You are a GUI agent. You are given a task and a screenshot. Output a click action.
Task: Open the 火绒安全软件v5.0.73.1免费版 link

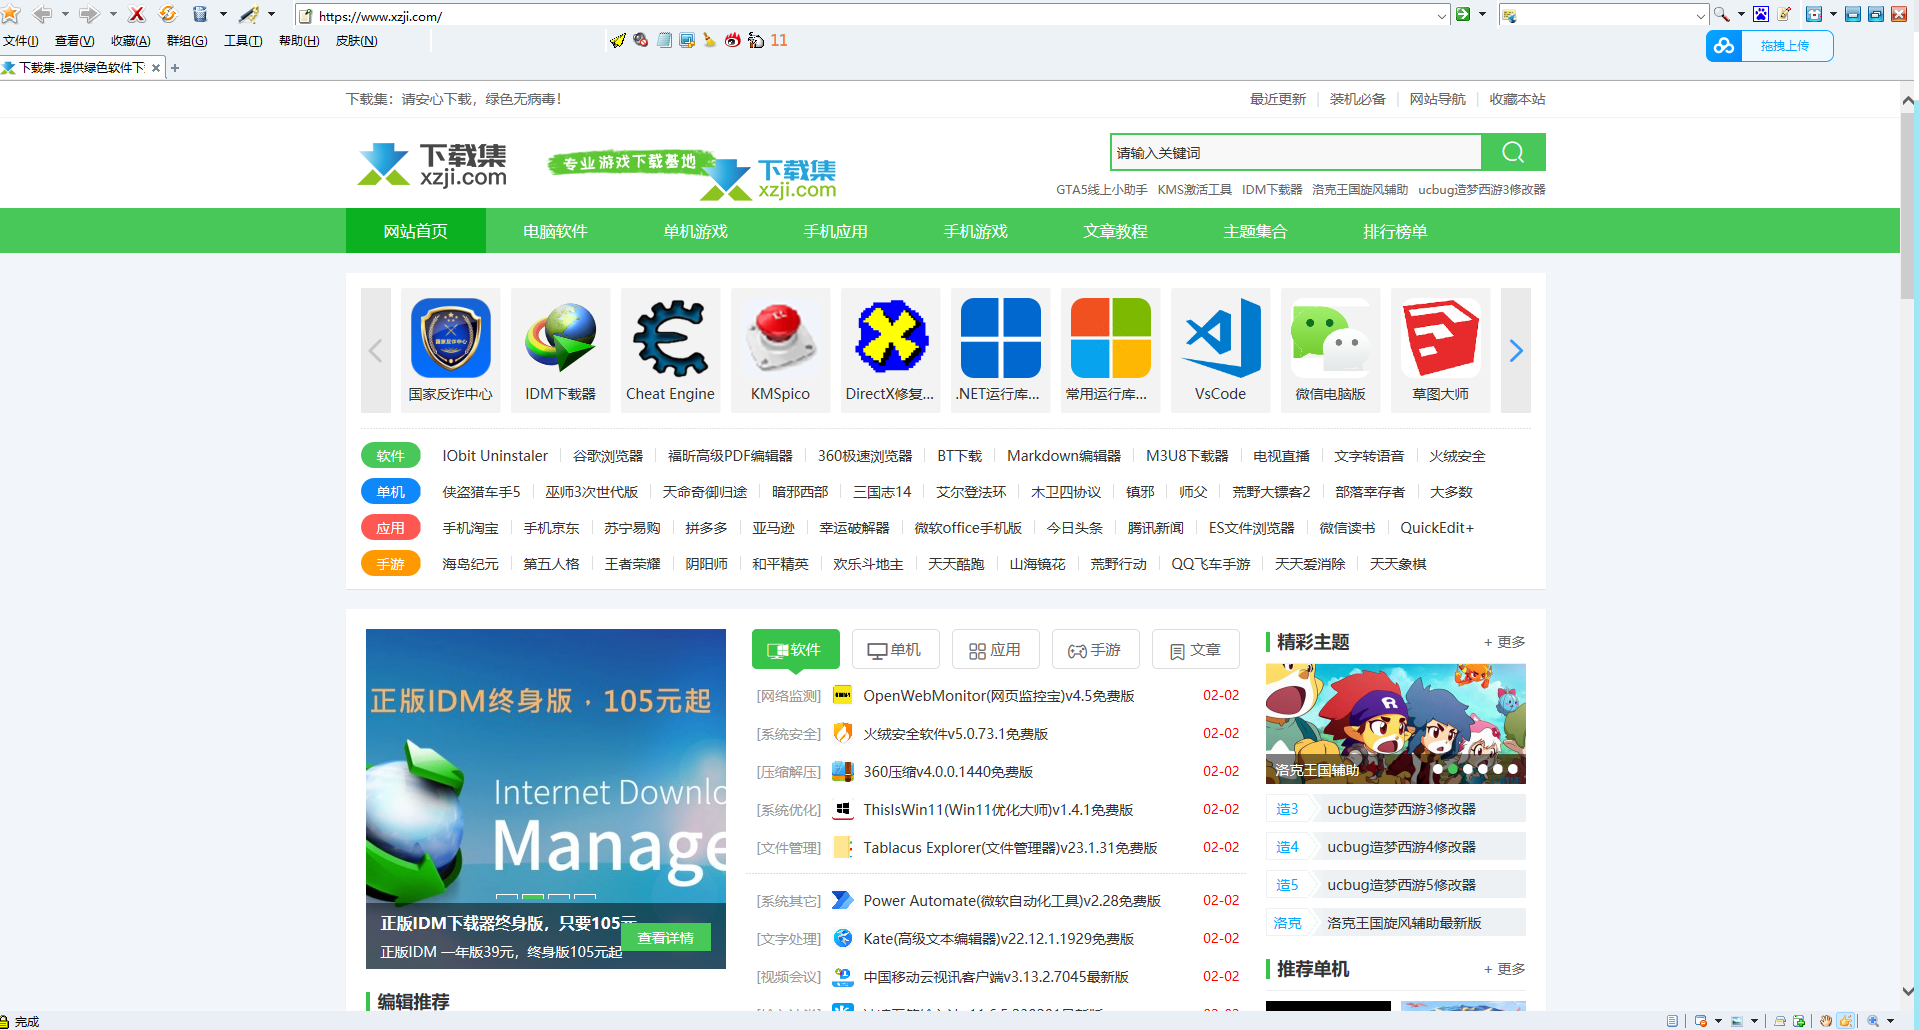click(955, 734)
